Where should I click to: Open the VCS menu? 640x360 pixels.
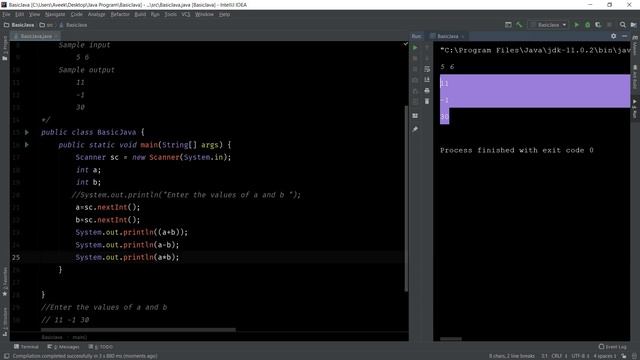pyautogui.click(x=186, y=14)
